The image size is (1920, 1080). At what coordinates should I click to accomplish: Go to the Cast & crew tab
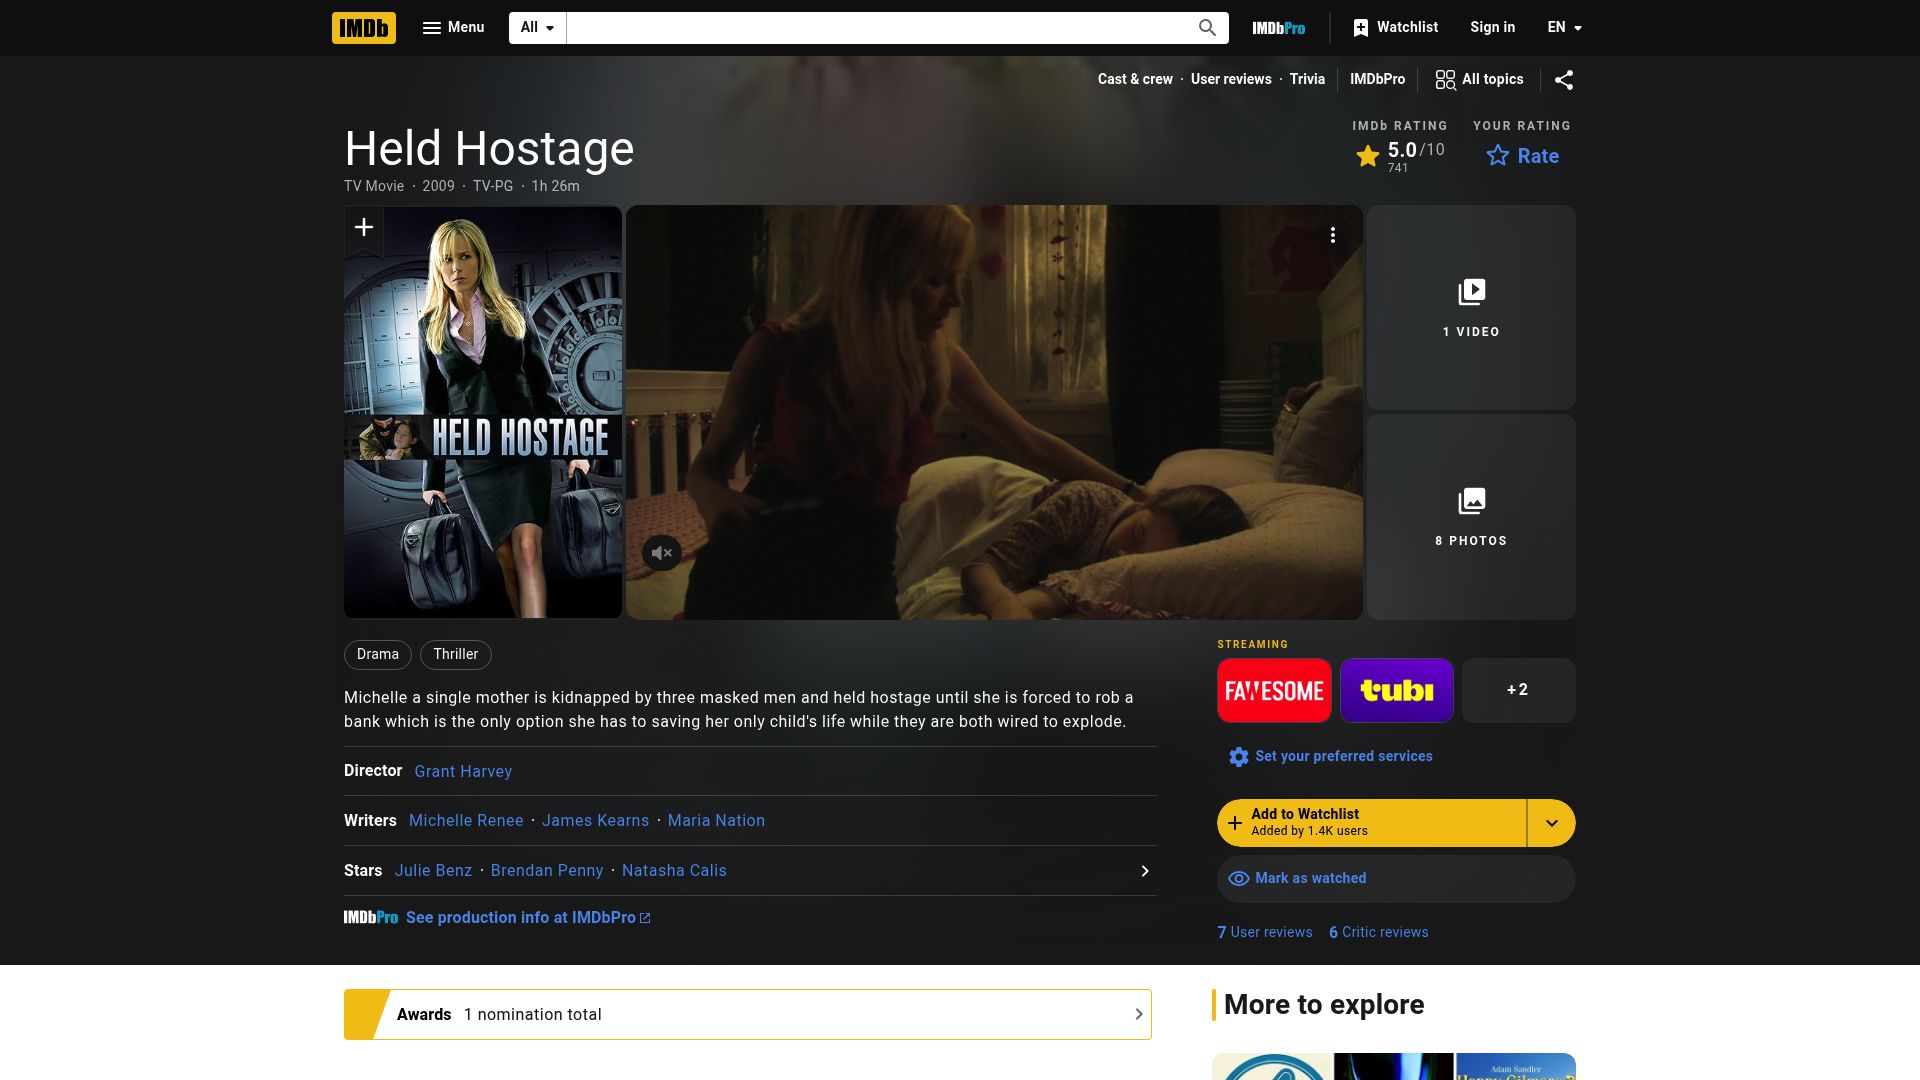(x=1135, y=79)
